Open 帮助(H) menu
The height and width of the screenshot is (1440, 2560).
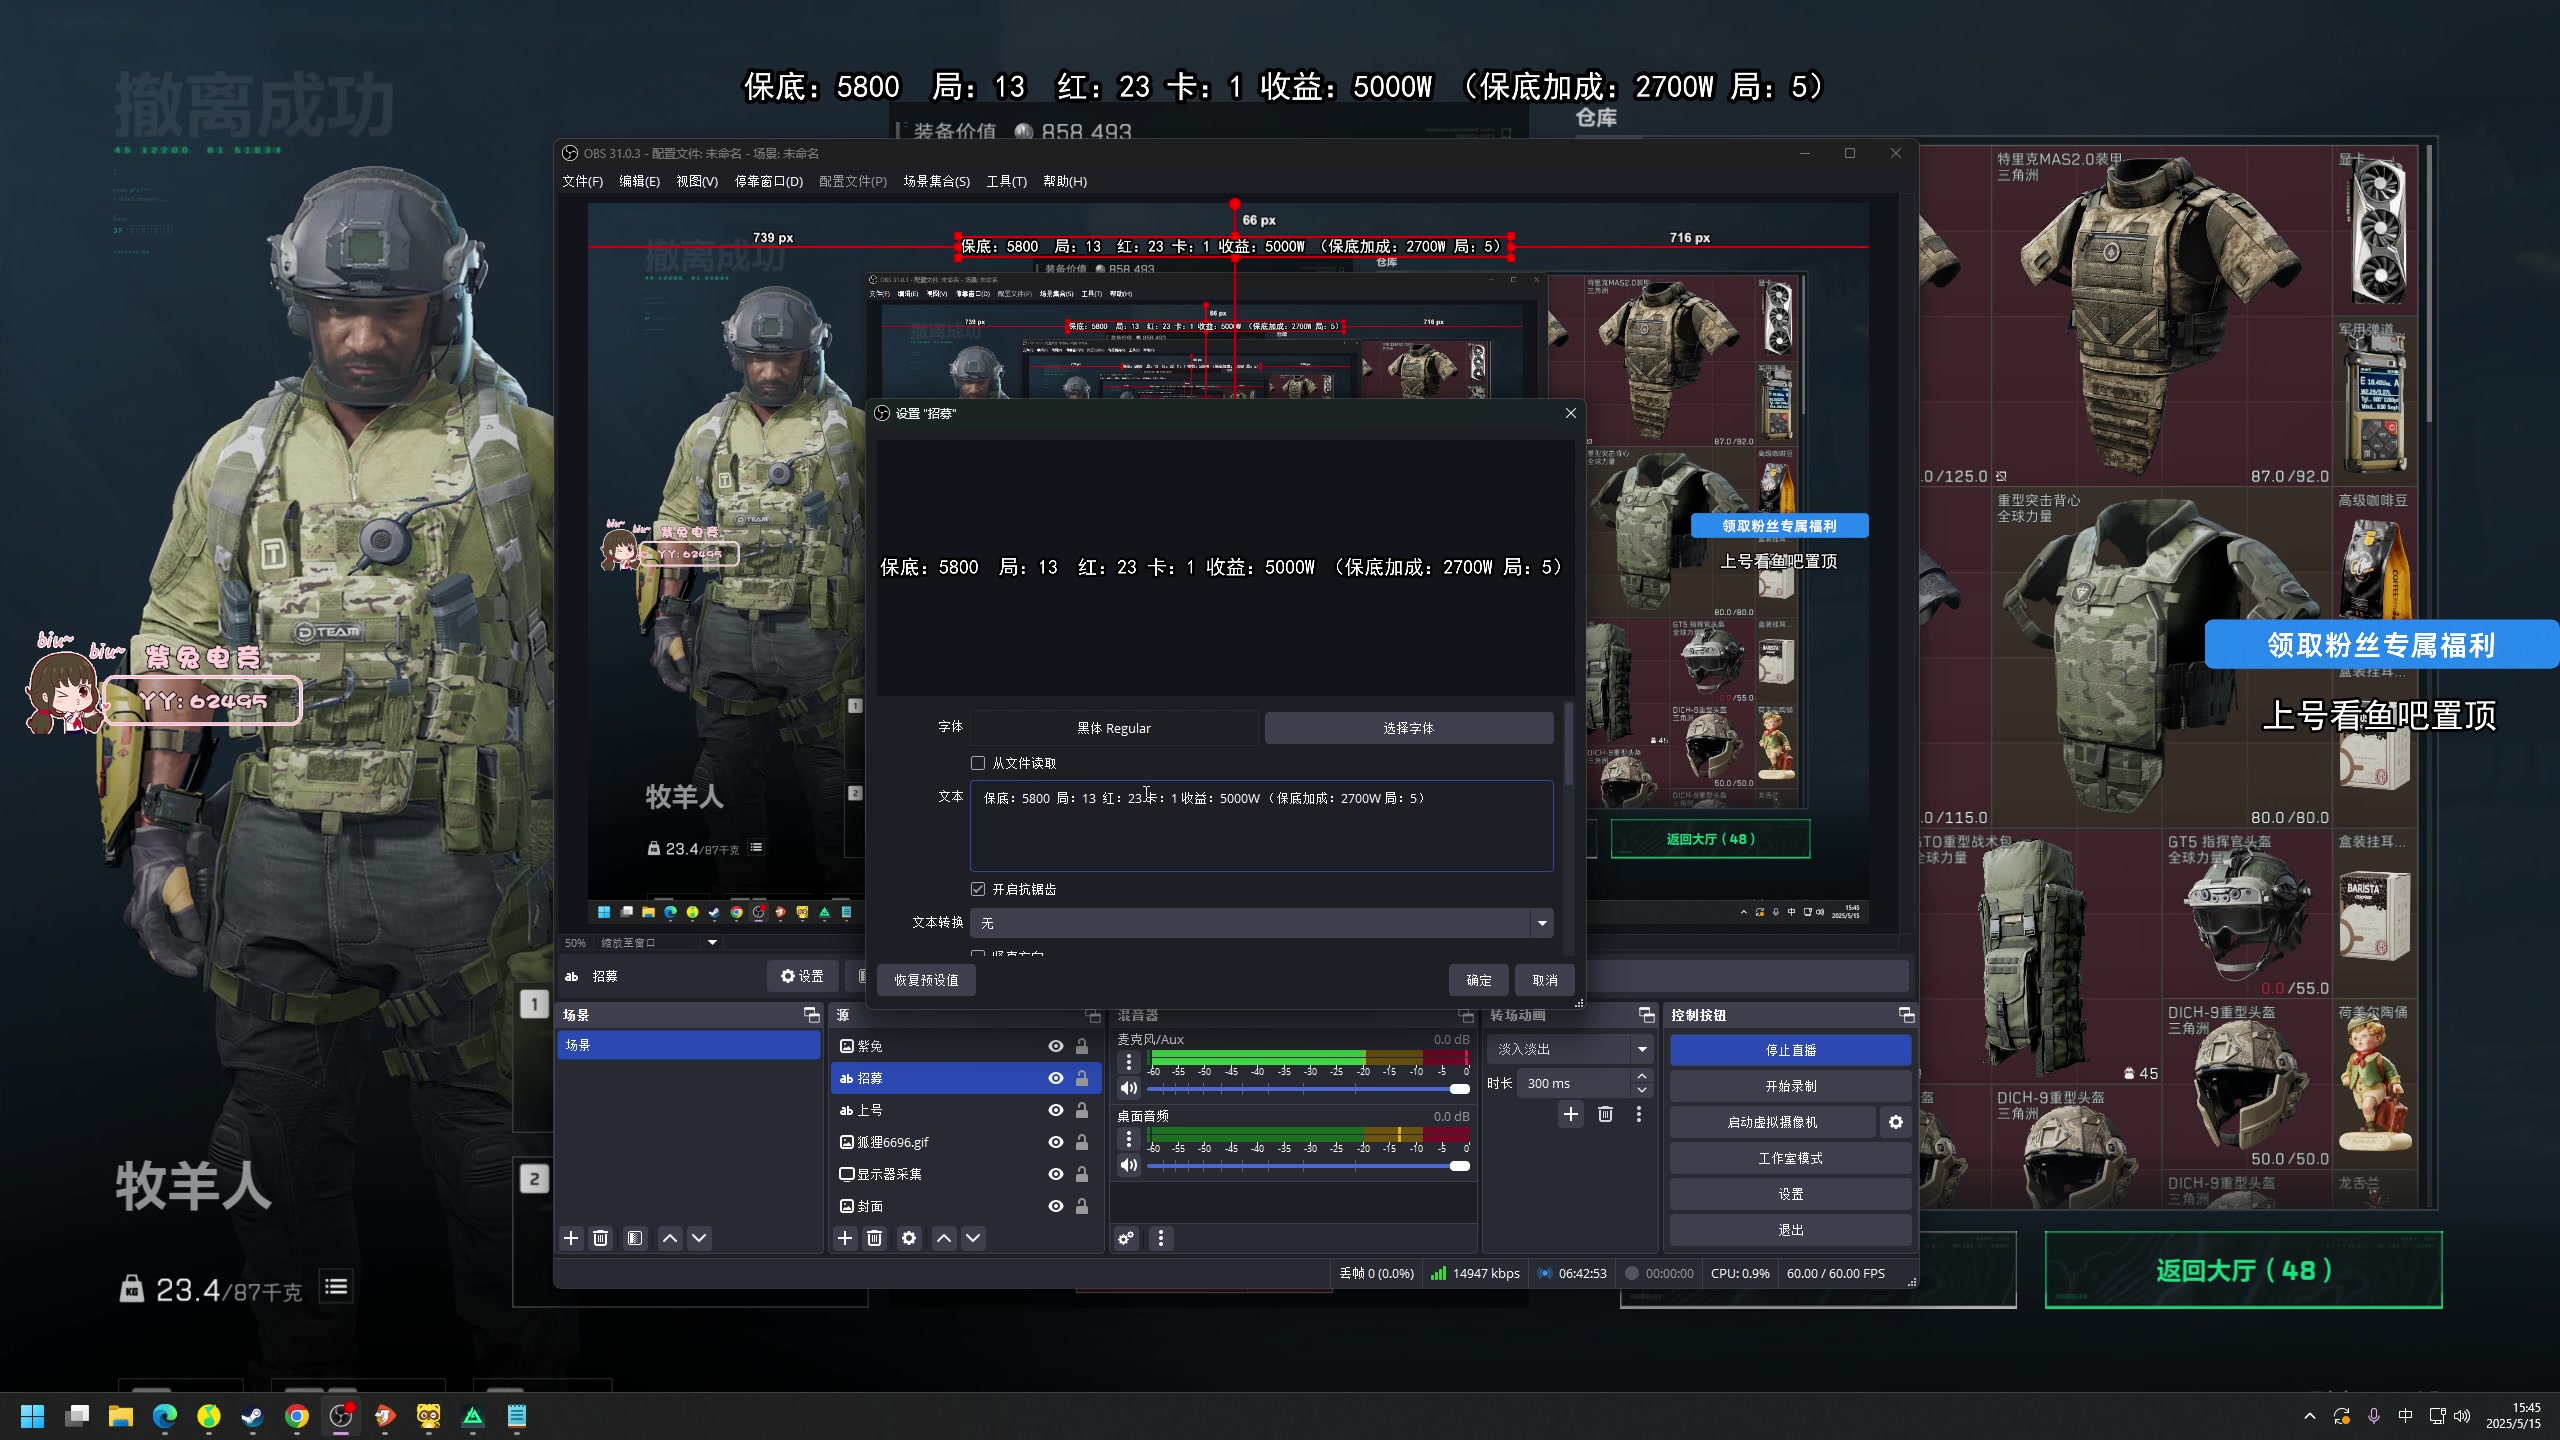click(x=1064, y=181)
